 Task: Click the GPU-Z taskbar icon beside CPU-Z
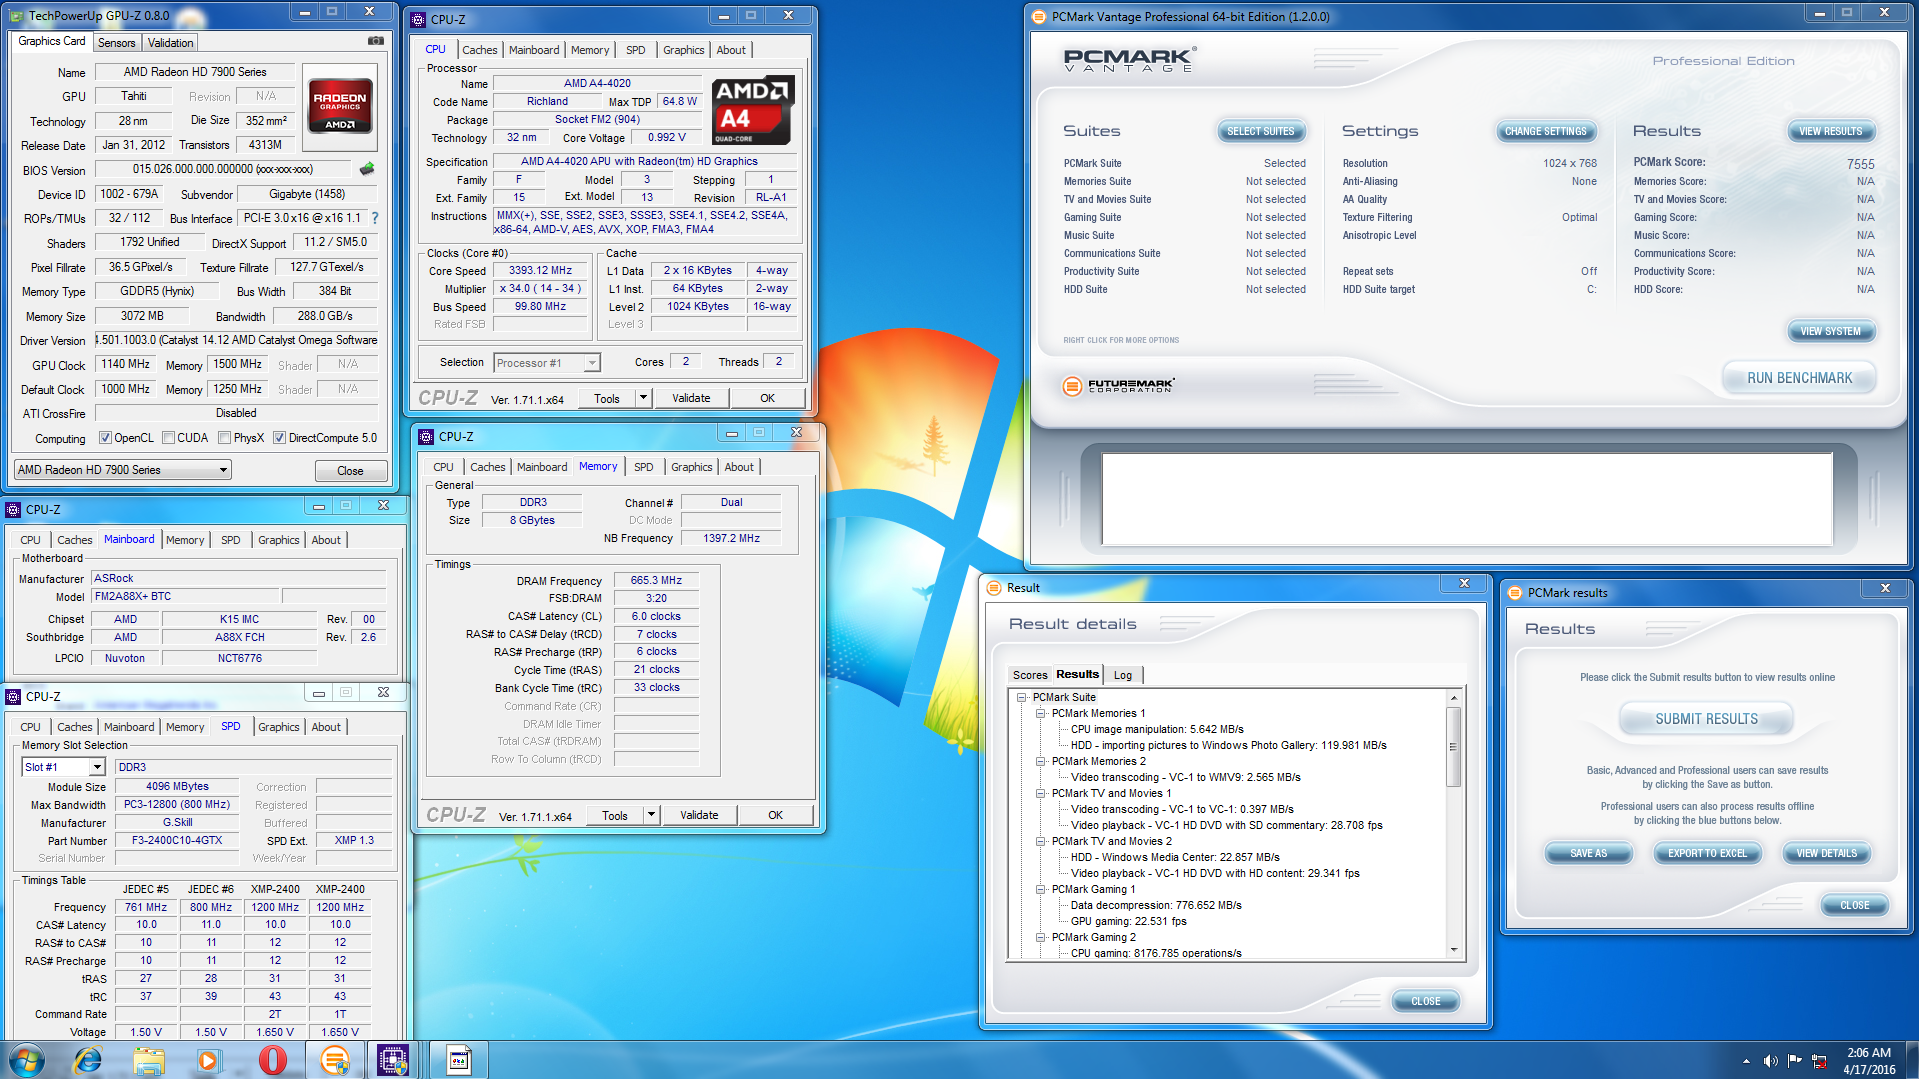(458, 1060)
